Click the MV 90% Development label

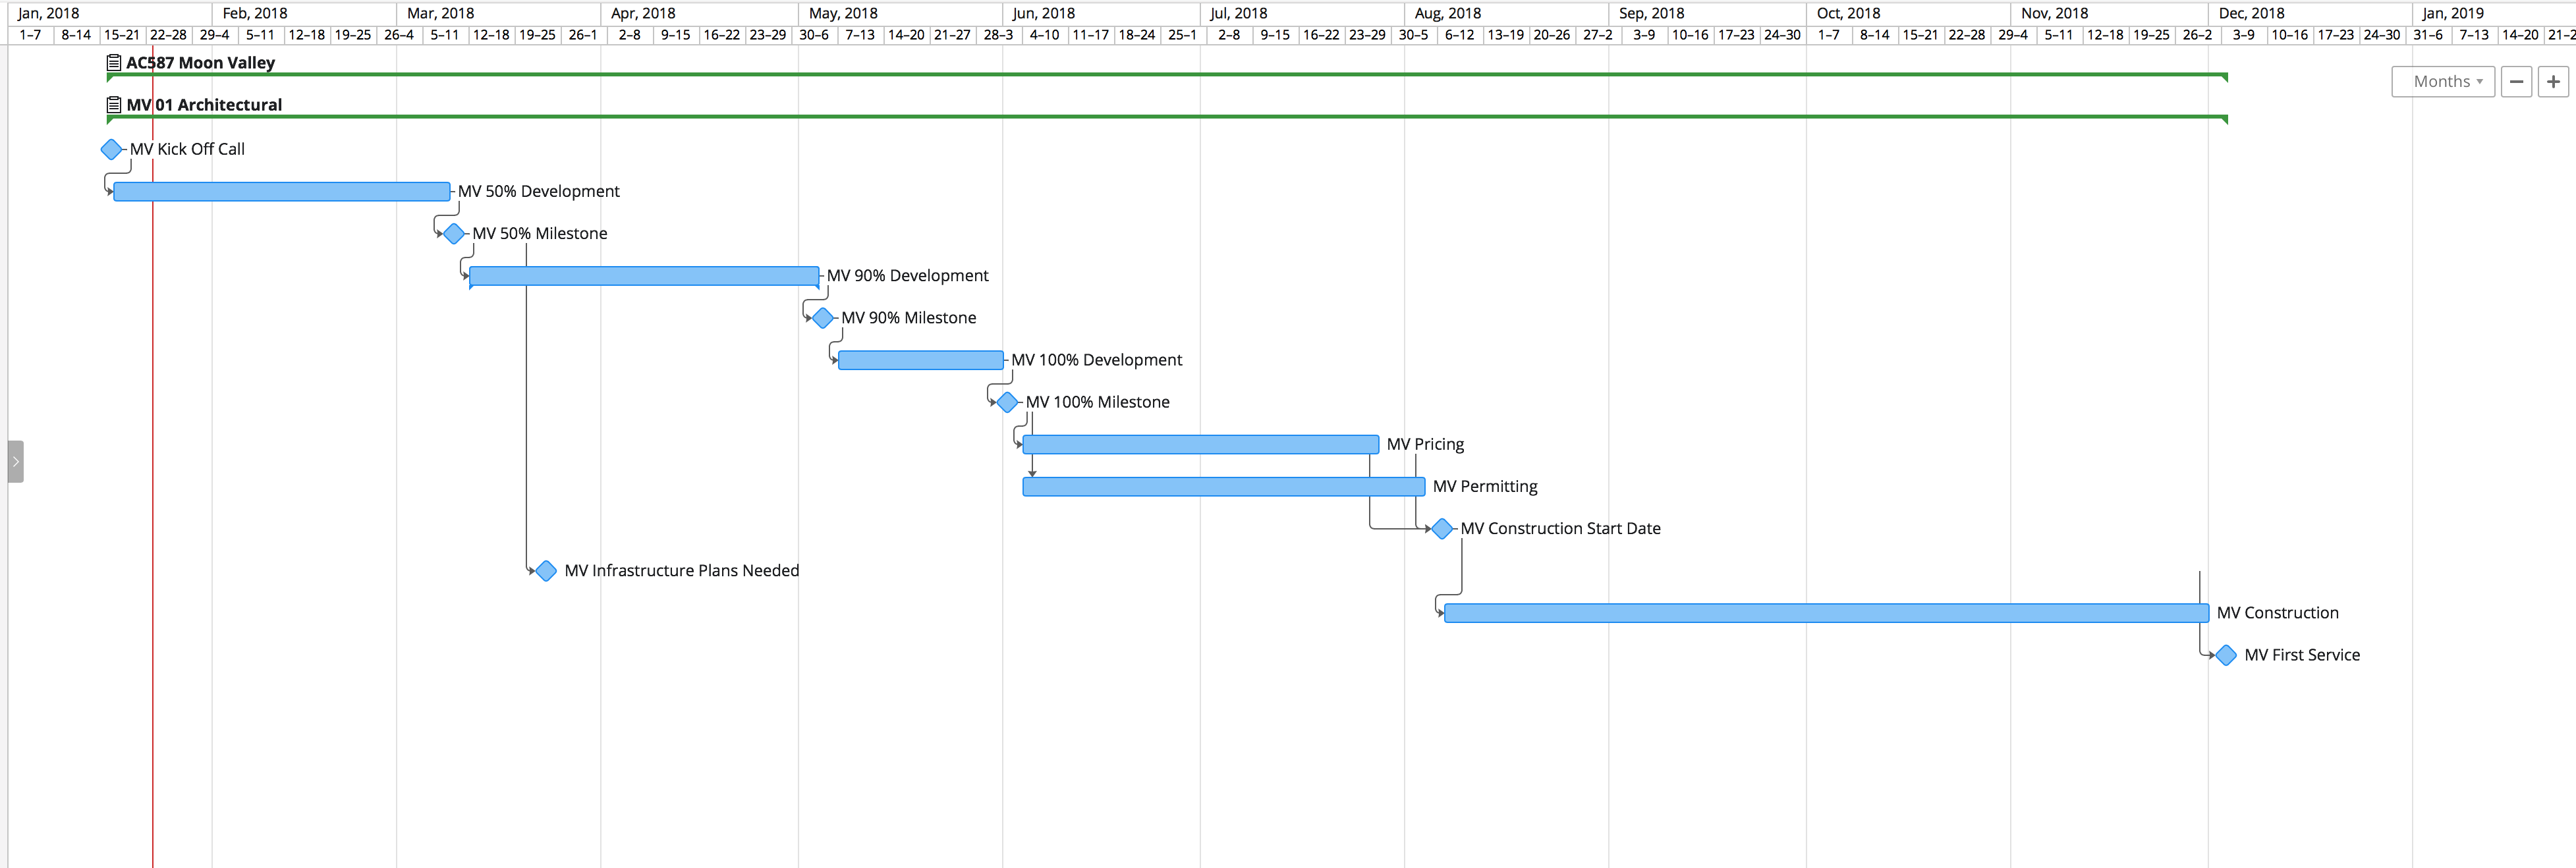[907, 275]
